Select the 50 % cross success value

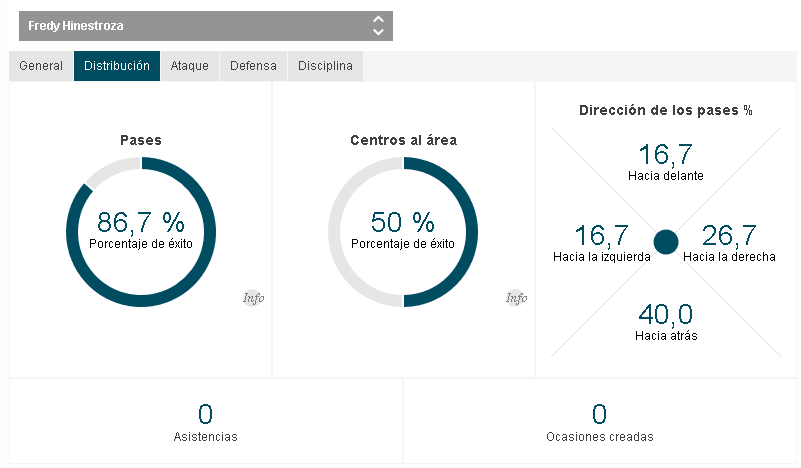point(403,222)
